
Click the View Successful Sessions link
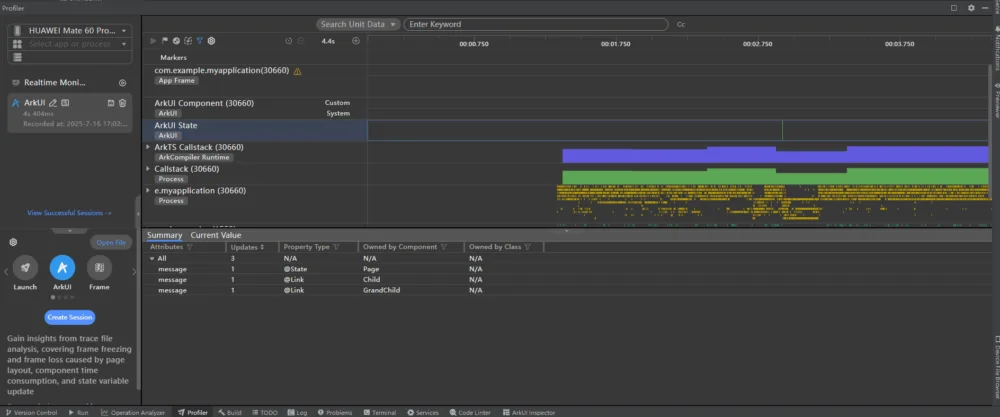pyautogui.click(x=70, y=213)
